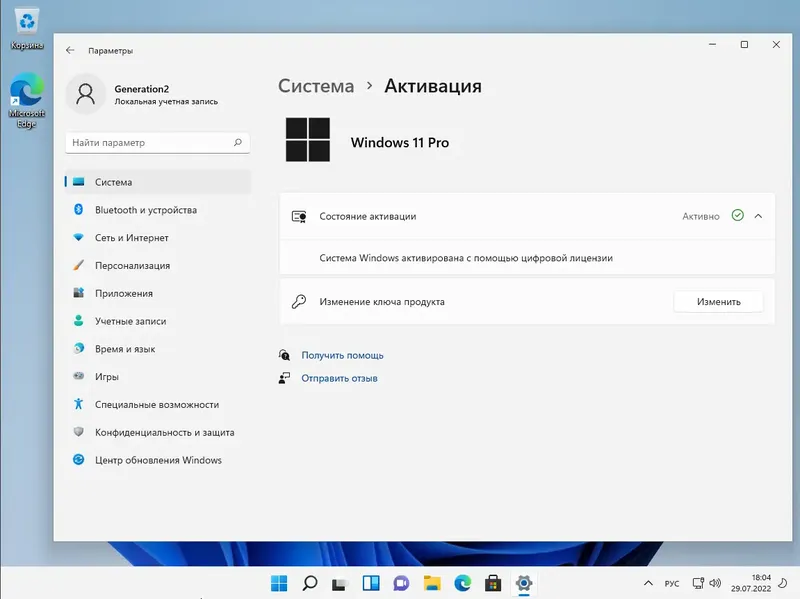The image size is (800, 599).
Task: Open Персонализация settings in sidebar
Action: coord(140,266)
